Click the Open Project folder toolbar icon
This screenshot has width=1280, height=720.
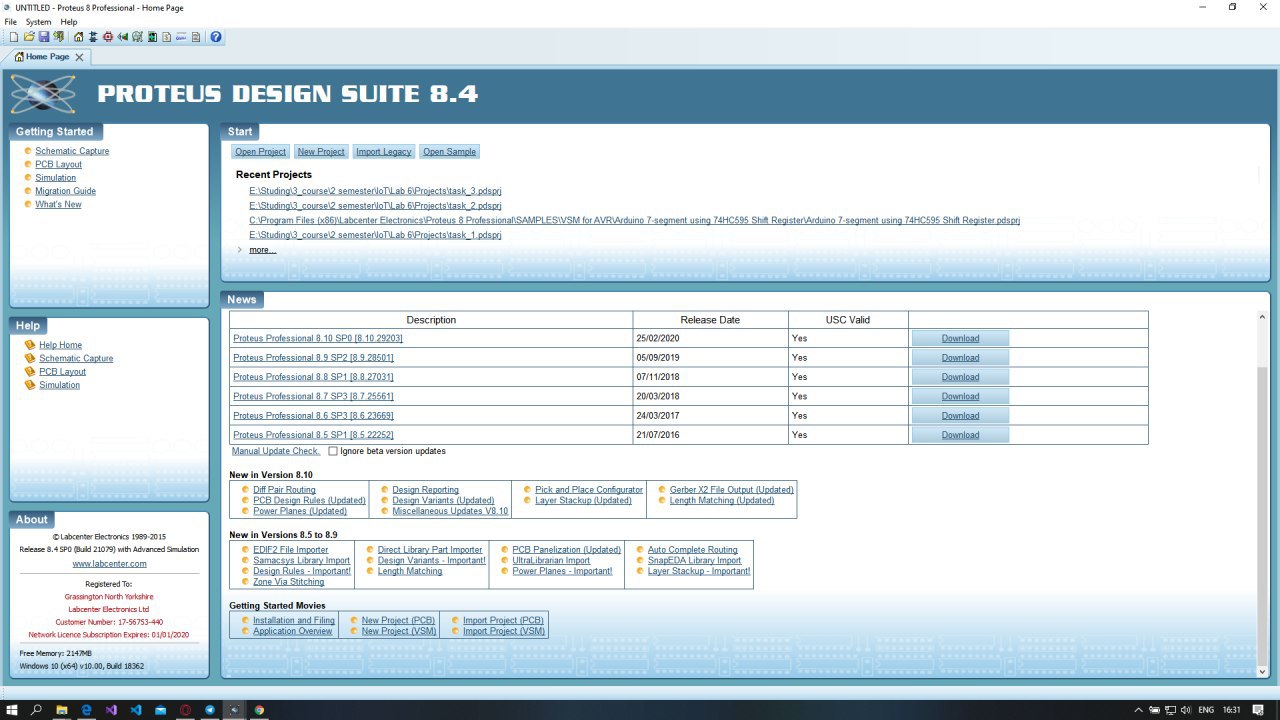point(29,37)
